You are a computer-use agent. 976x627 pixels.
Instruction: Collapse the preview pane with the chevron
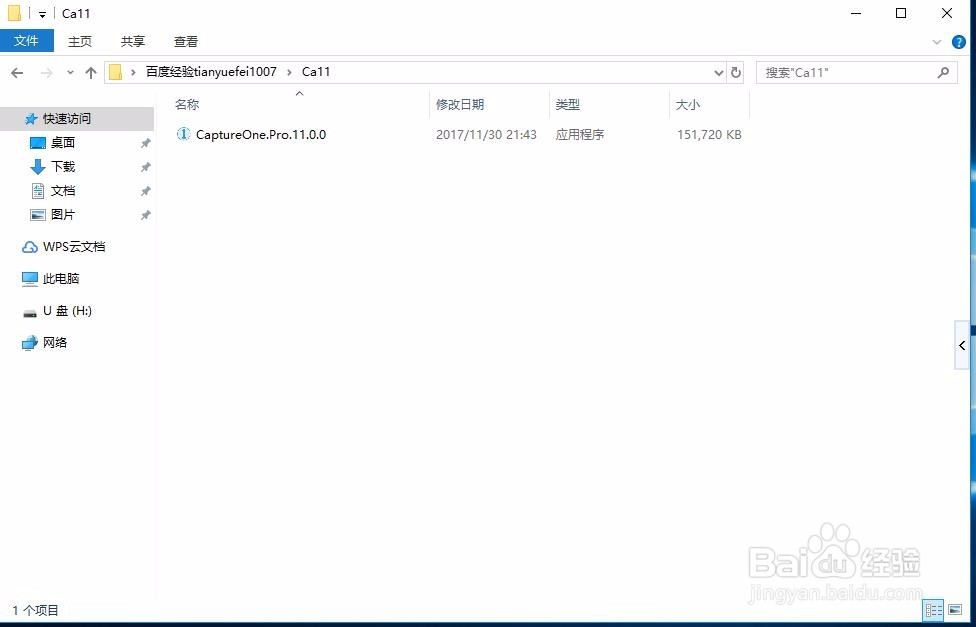961,344
